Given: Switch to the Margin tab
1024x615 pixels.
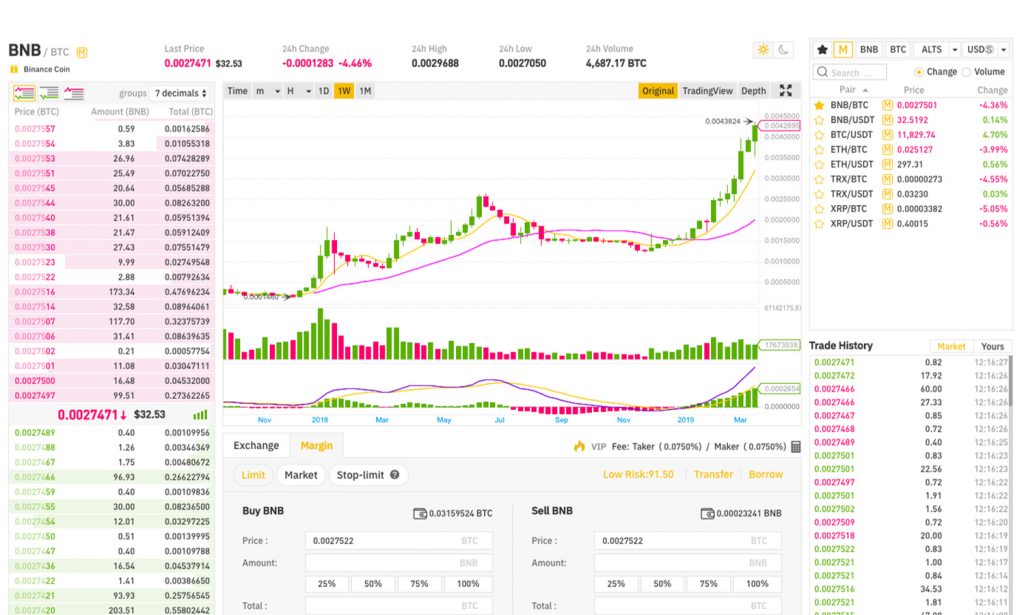Looking at the screenshot, I should (317, 445).
